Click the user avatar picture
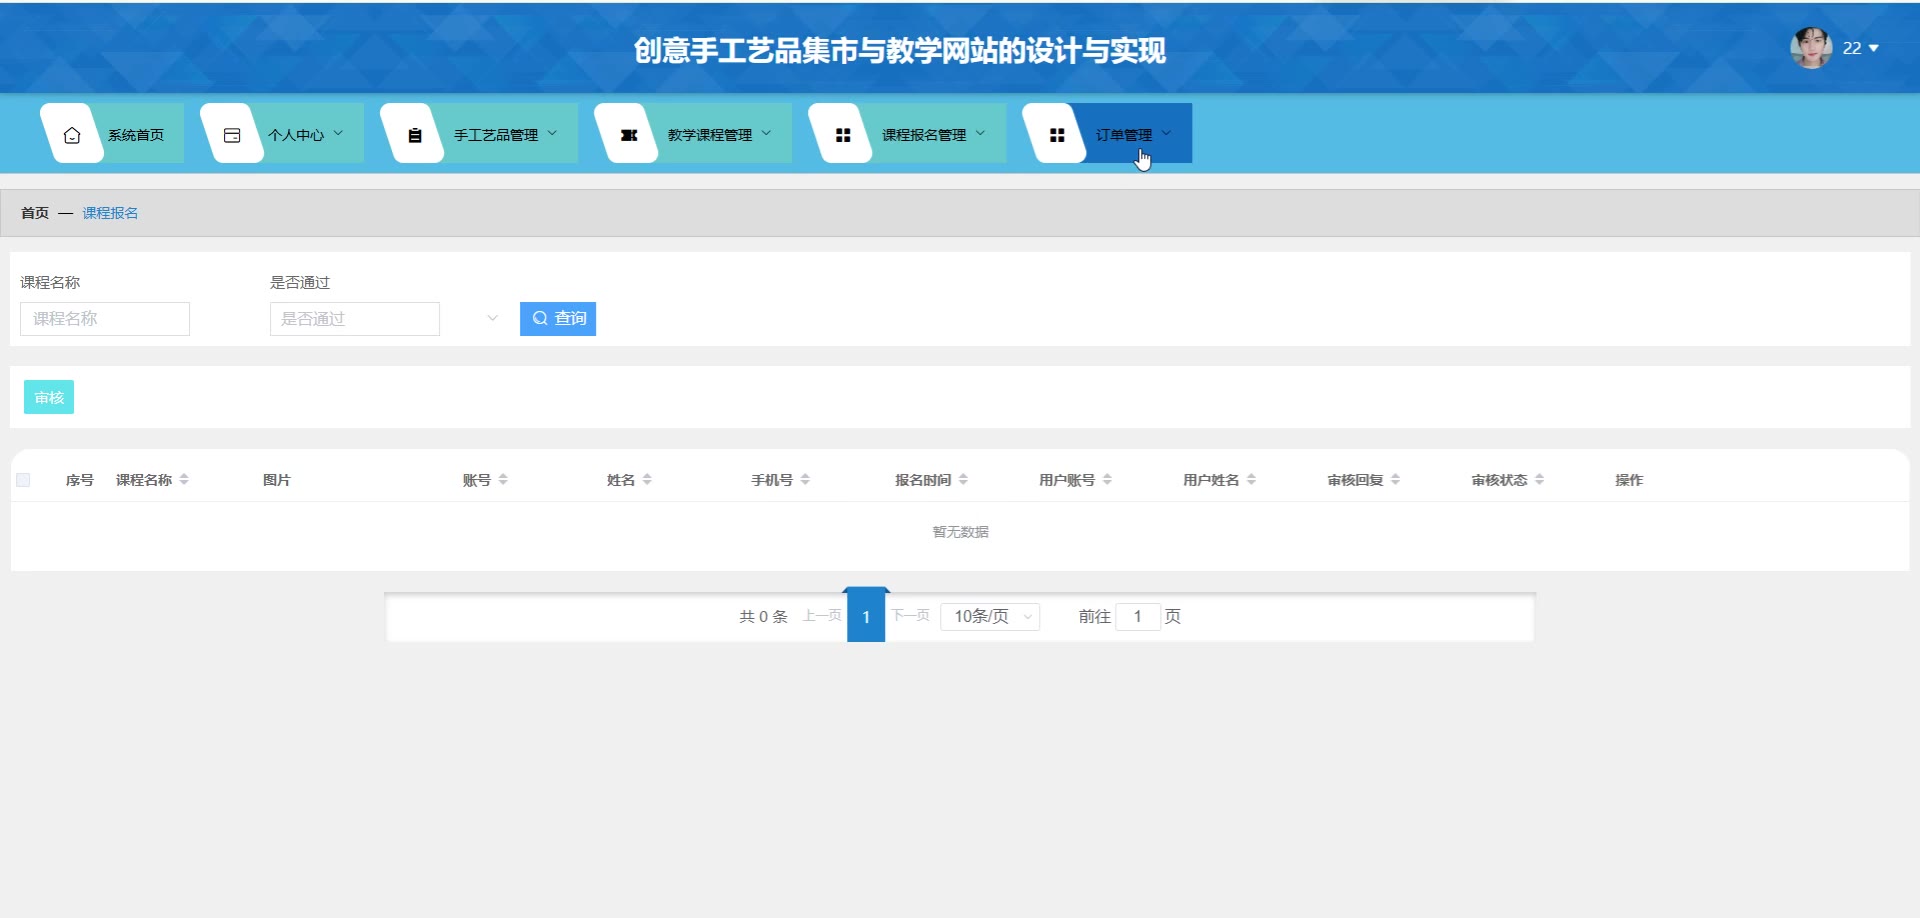1920x918 pixels. point(1810,48)
